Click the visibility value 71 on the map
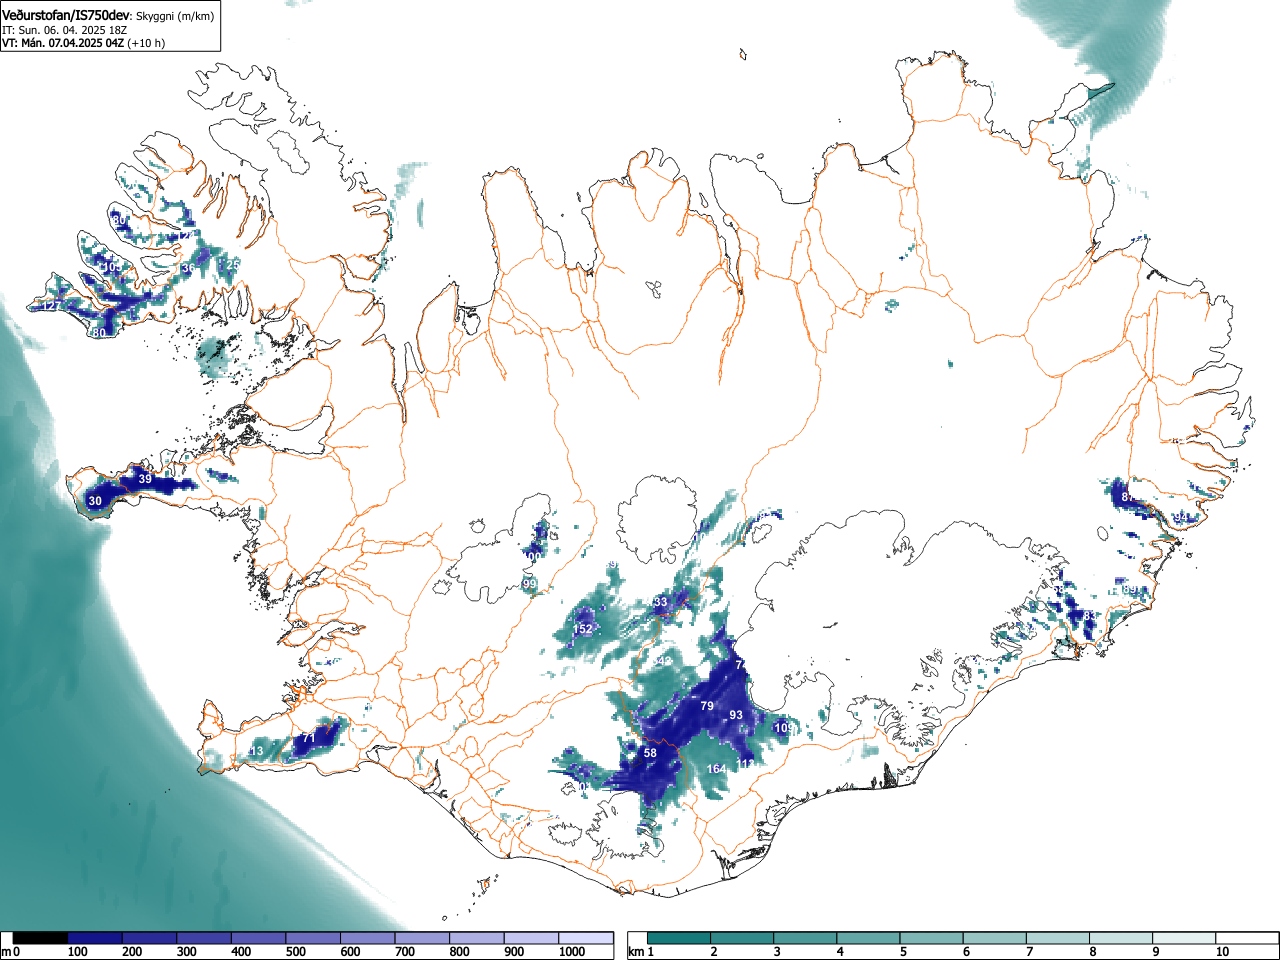 pyautogui.click(x=309, y=738)
